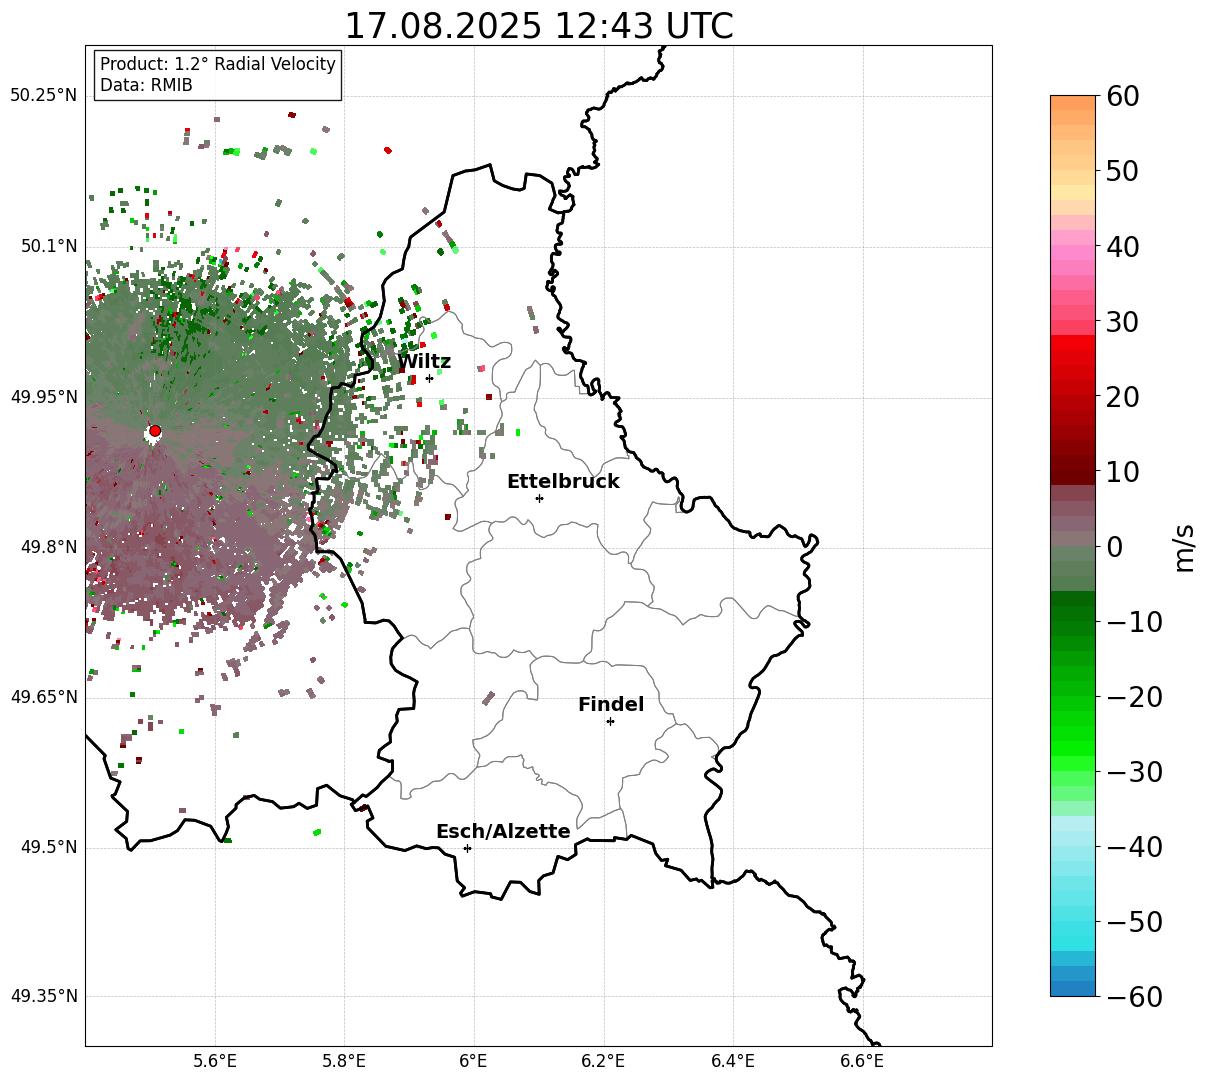This screenshot has width=1207, height=1081.
Task: Click the 49.5°N latitude label
Action: pyautogui.click(x=49, y=847)
